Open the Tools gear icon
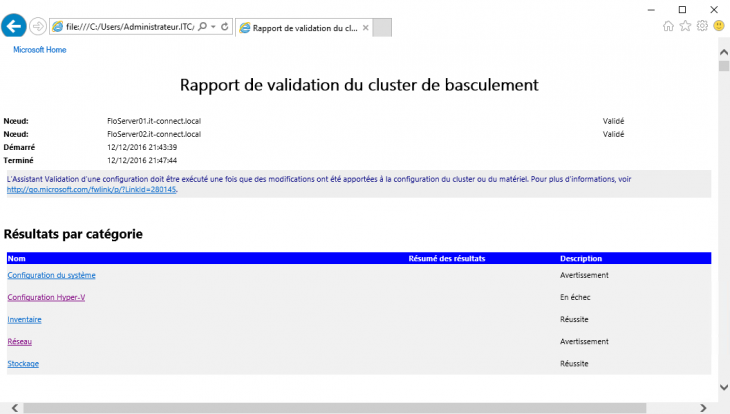The height and width of the screenshot is (414, 730). point(702,26)
